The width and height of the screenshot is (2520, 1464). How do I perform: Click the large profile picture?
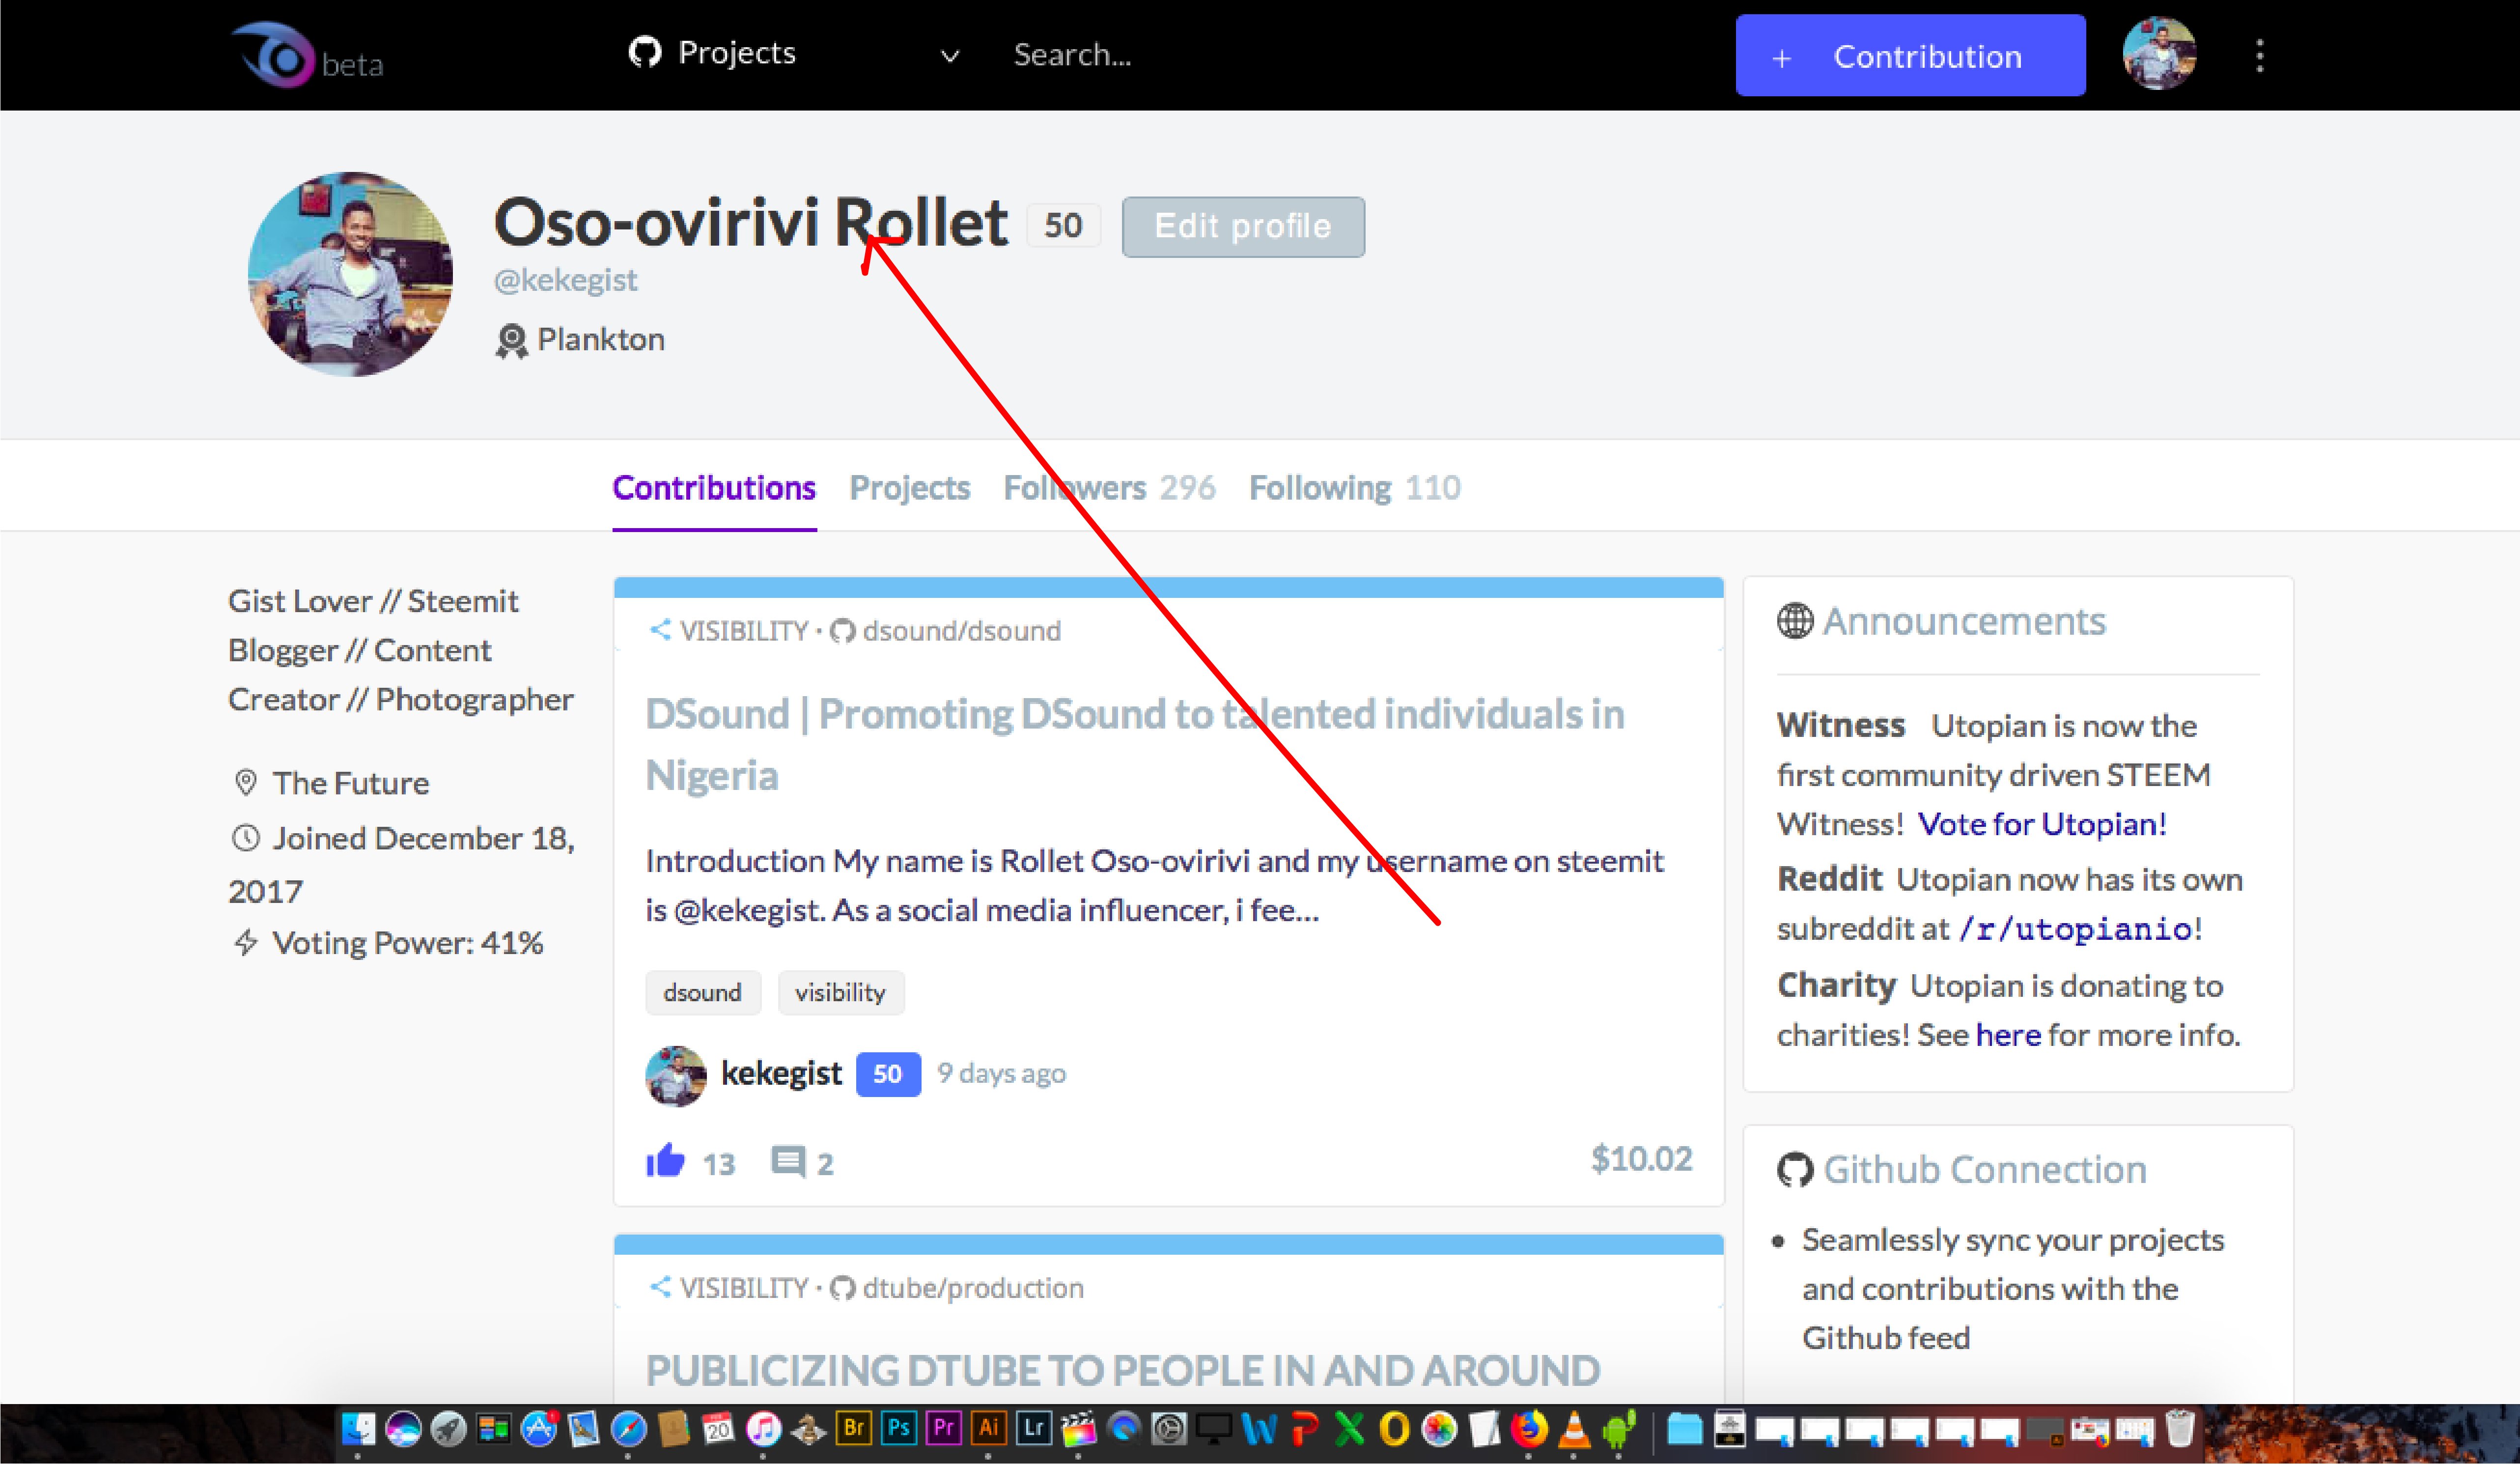(x=350, y=274)
